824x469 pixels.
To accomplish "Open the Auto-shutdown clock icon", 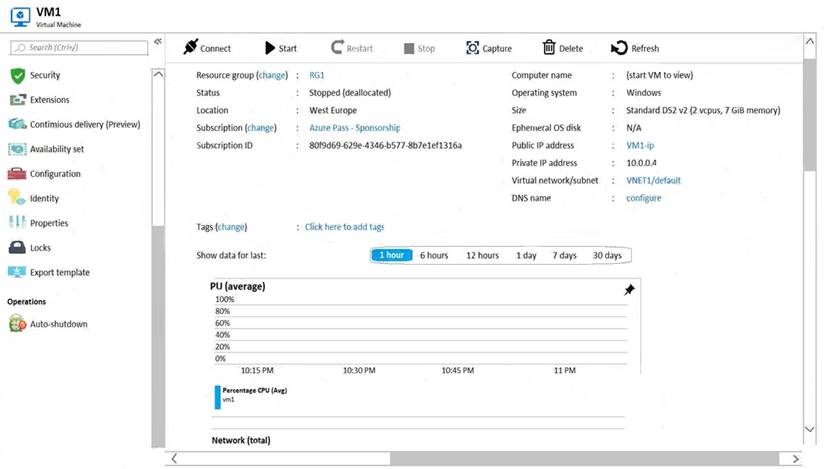I will point(17,324).
